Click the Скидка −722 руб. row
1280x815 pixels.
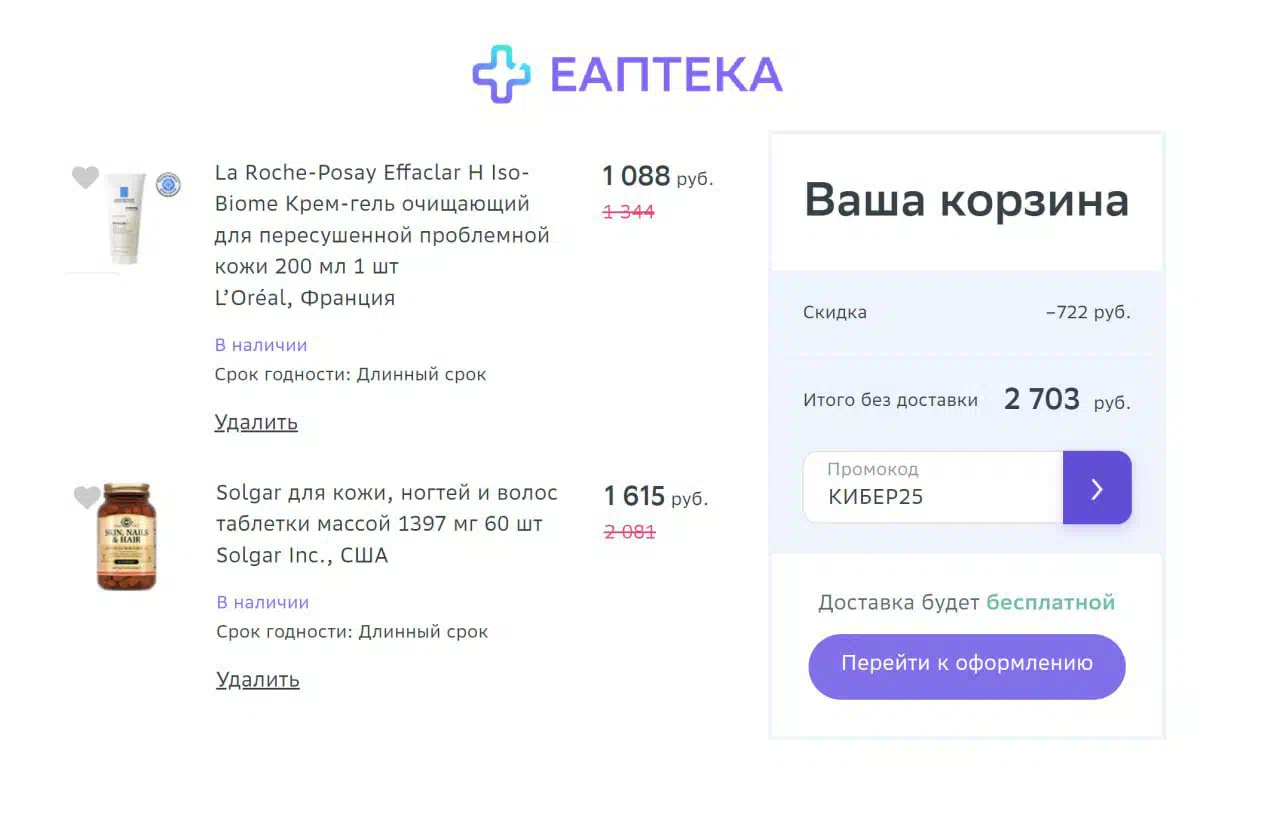(967, 312)
